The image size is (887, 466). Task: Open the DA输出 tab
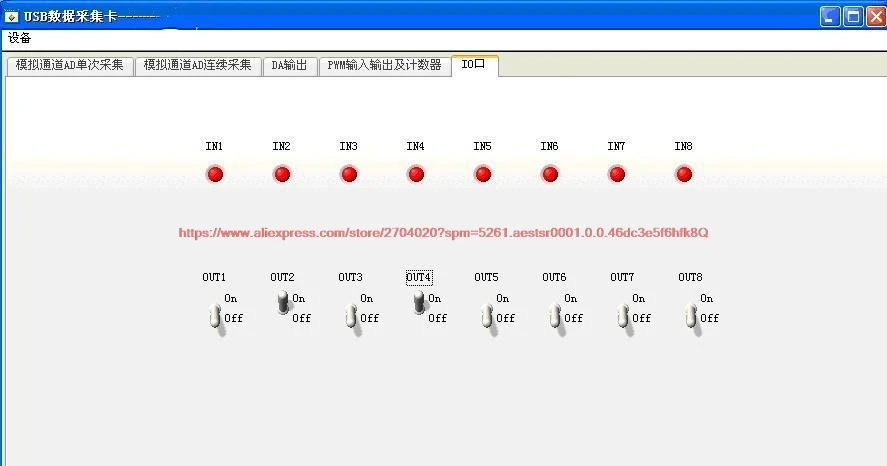pos(289,66)
